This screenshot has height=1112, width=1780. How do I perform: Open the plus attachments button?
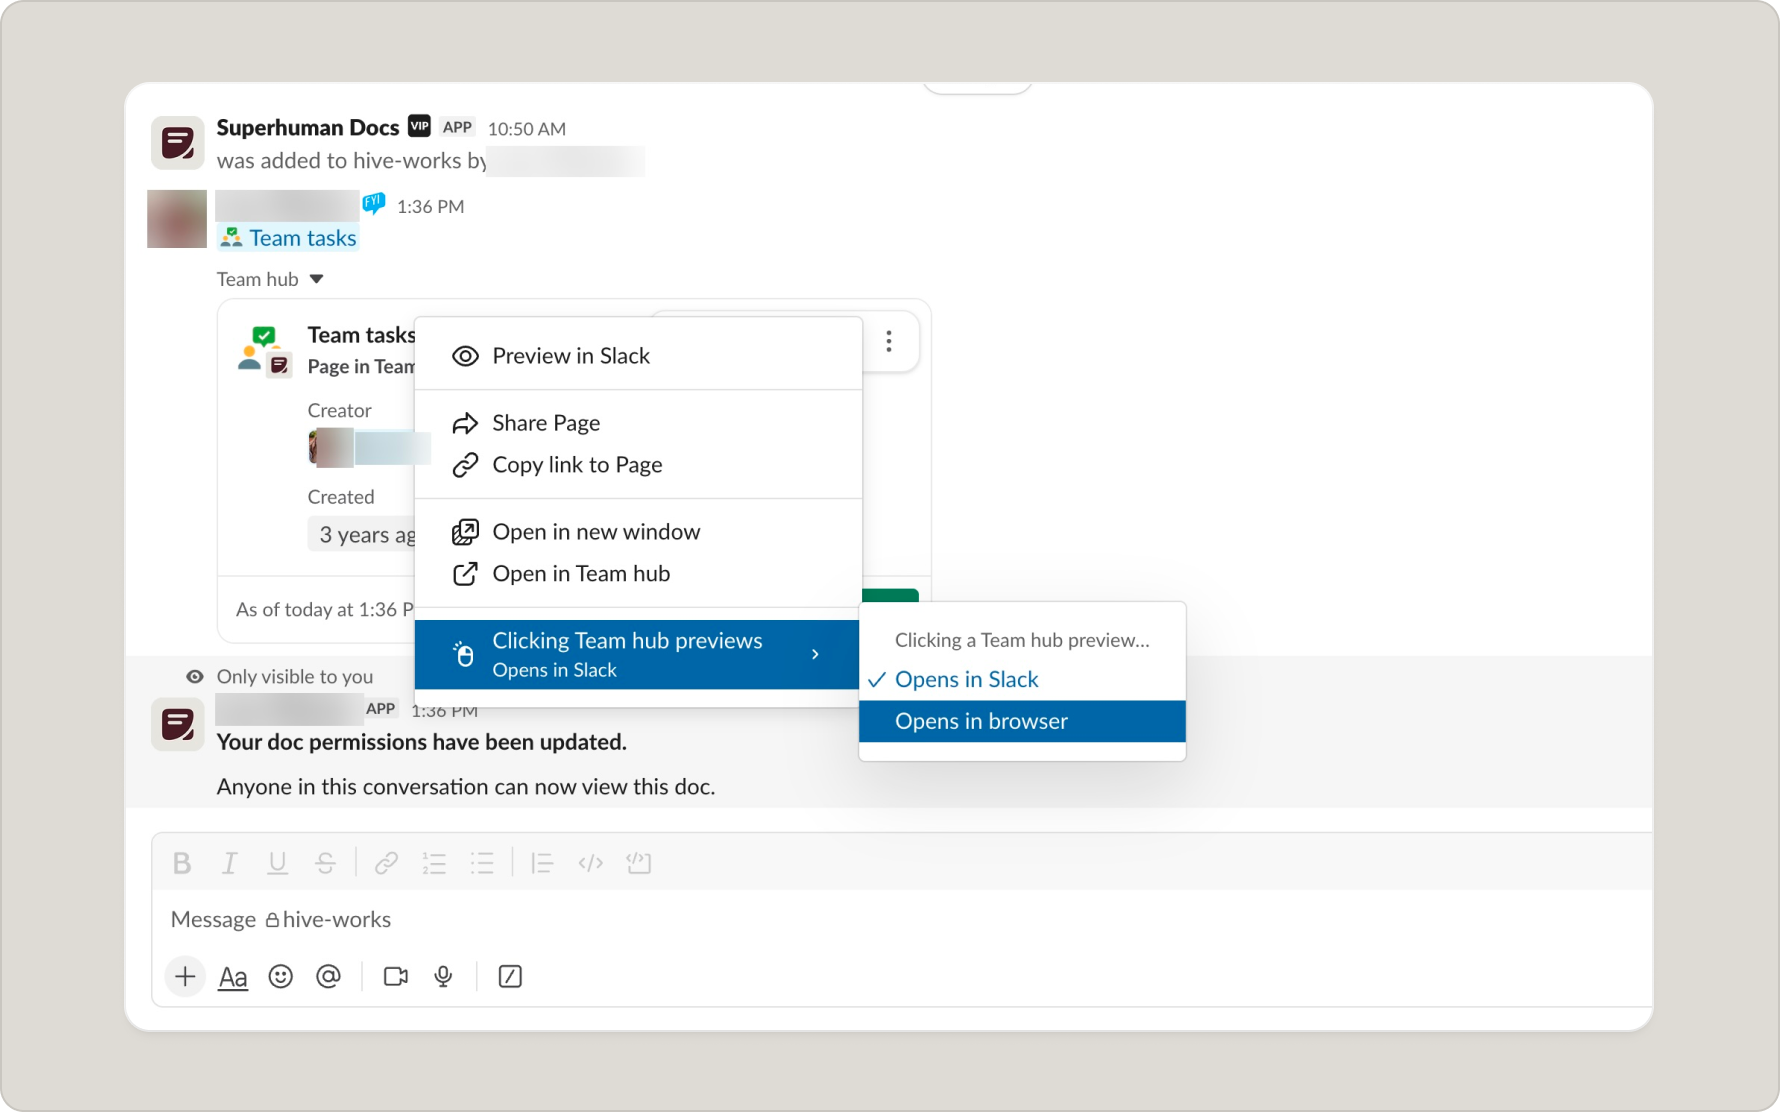(x=185, y=976)
